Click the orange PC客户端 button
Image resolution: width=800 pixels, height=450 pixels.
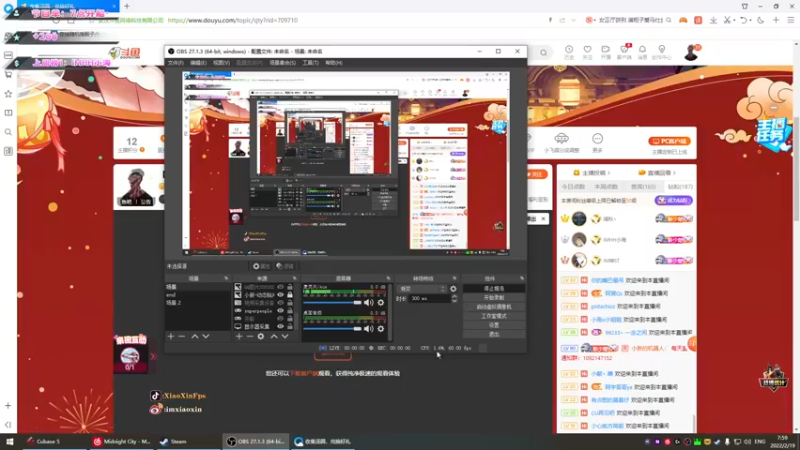(x=669, y=141)
